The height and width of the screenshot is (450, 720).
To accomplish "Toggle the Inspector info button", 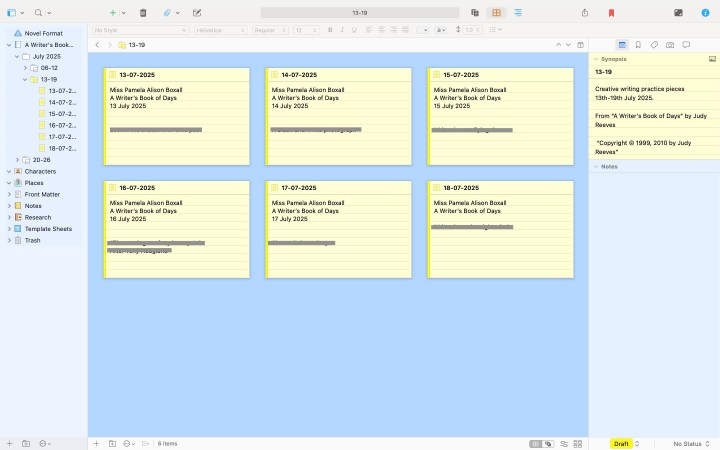I will [x=705, y=13].
